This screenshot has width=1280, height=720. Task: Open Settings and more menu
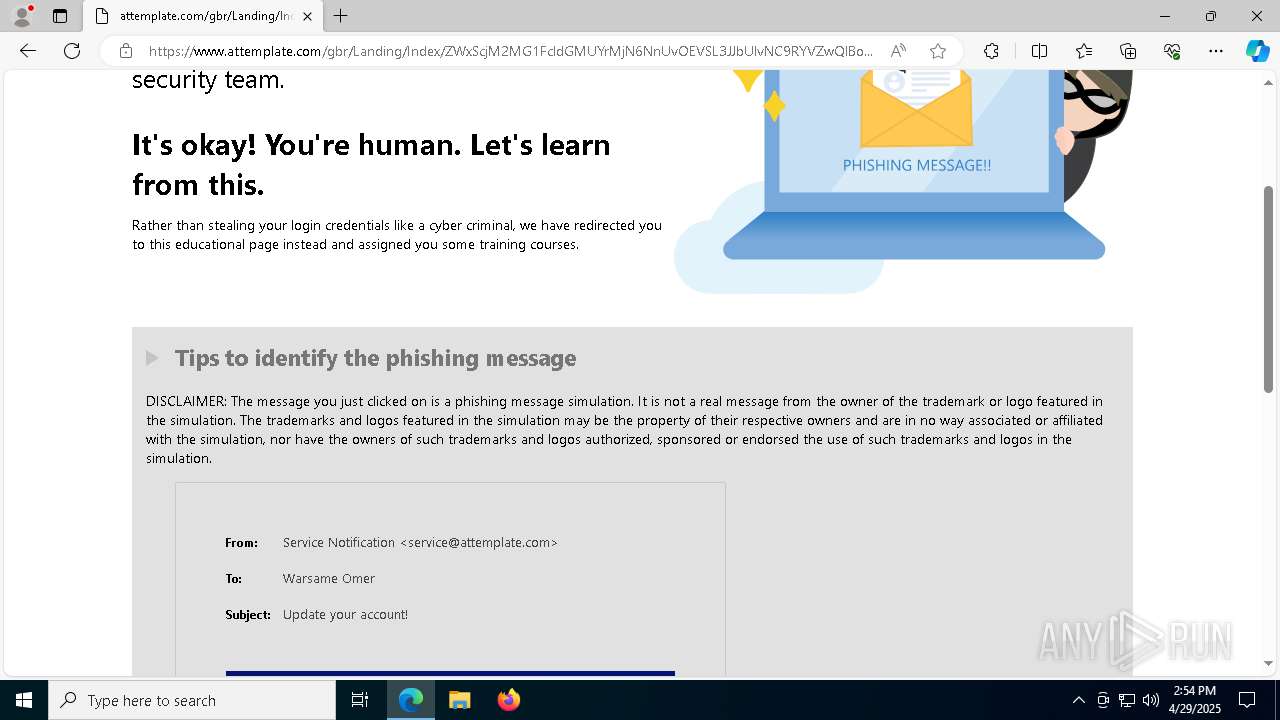tap(1216, 51)
